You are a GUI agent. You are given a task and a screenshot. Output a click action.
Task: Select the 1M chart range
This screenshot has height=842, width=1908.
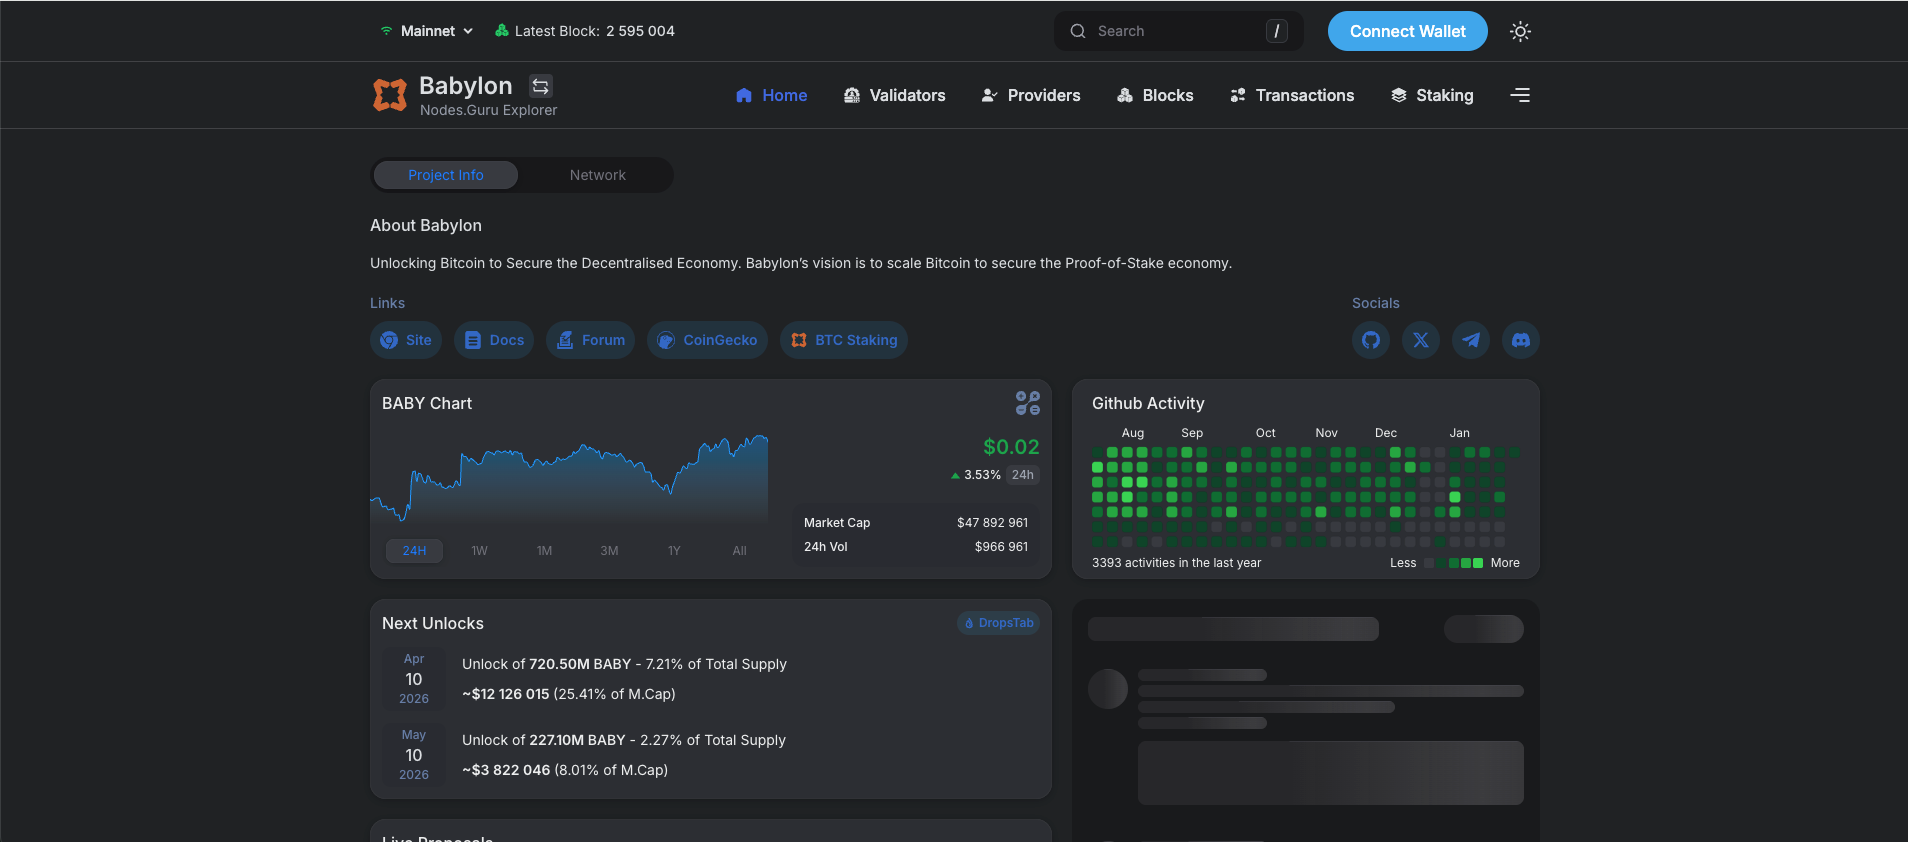tap(544, 551)
